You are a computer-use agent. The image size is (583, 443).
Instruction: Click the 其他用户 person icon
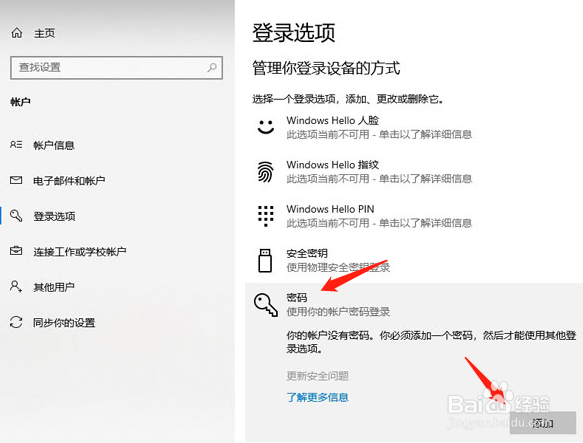[x=16, y=286]
